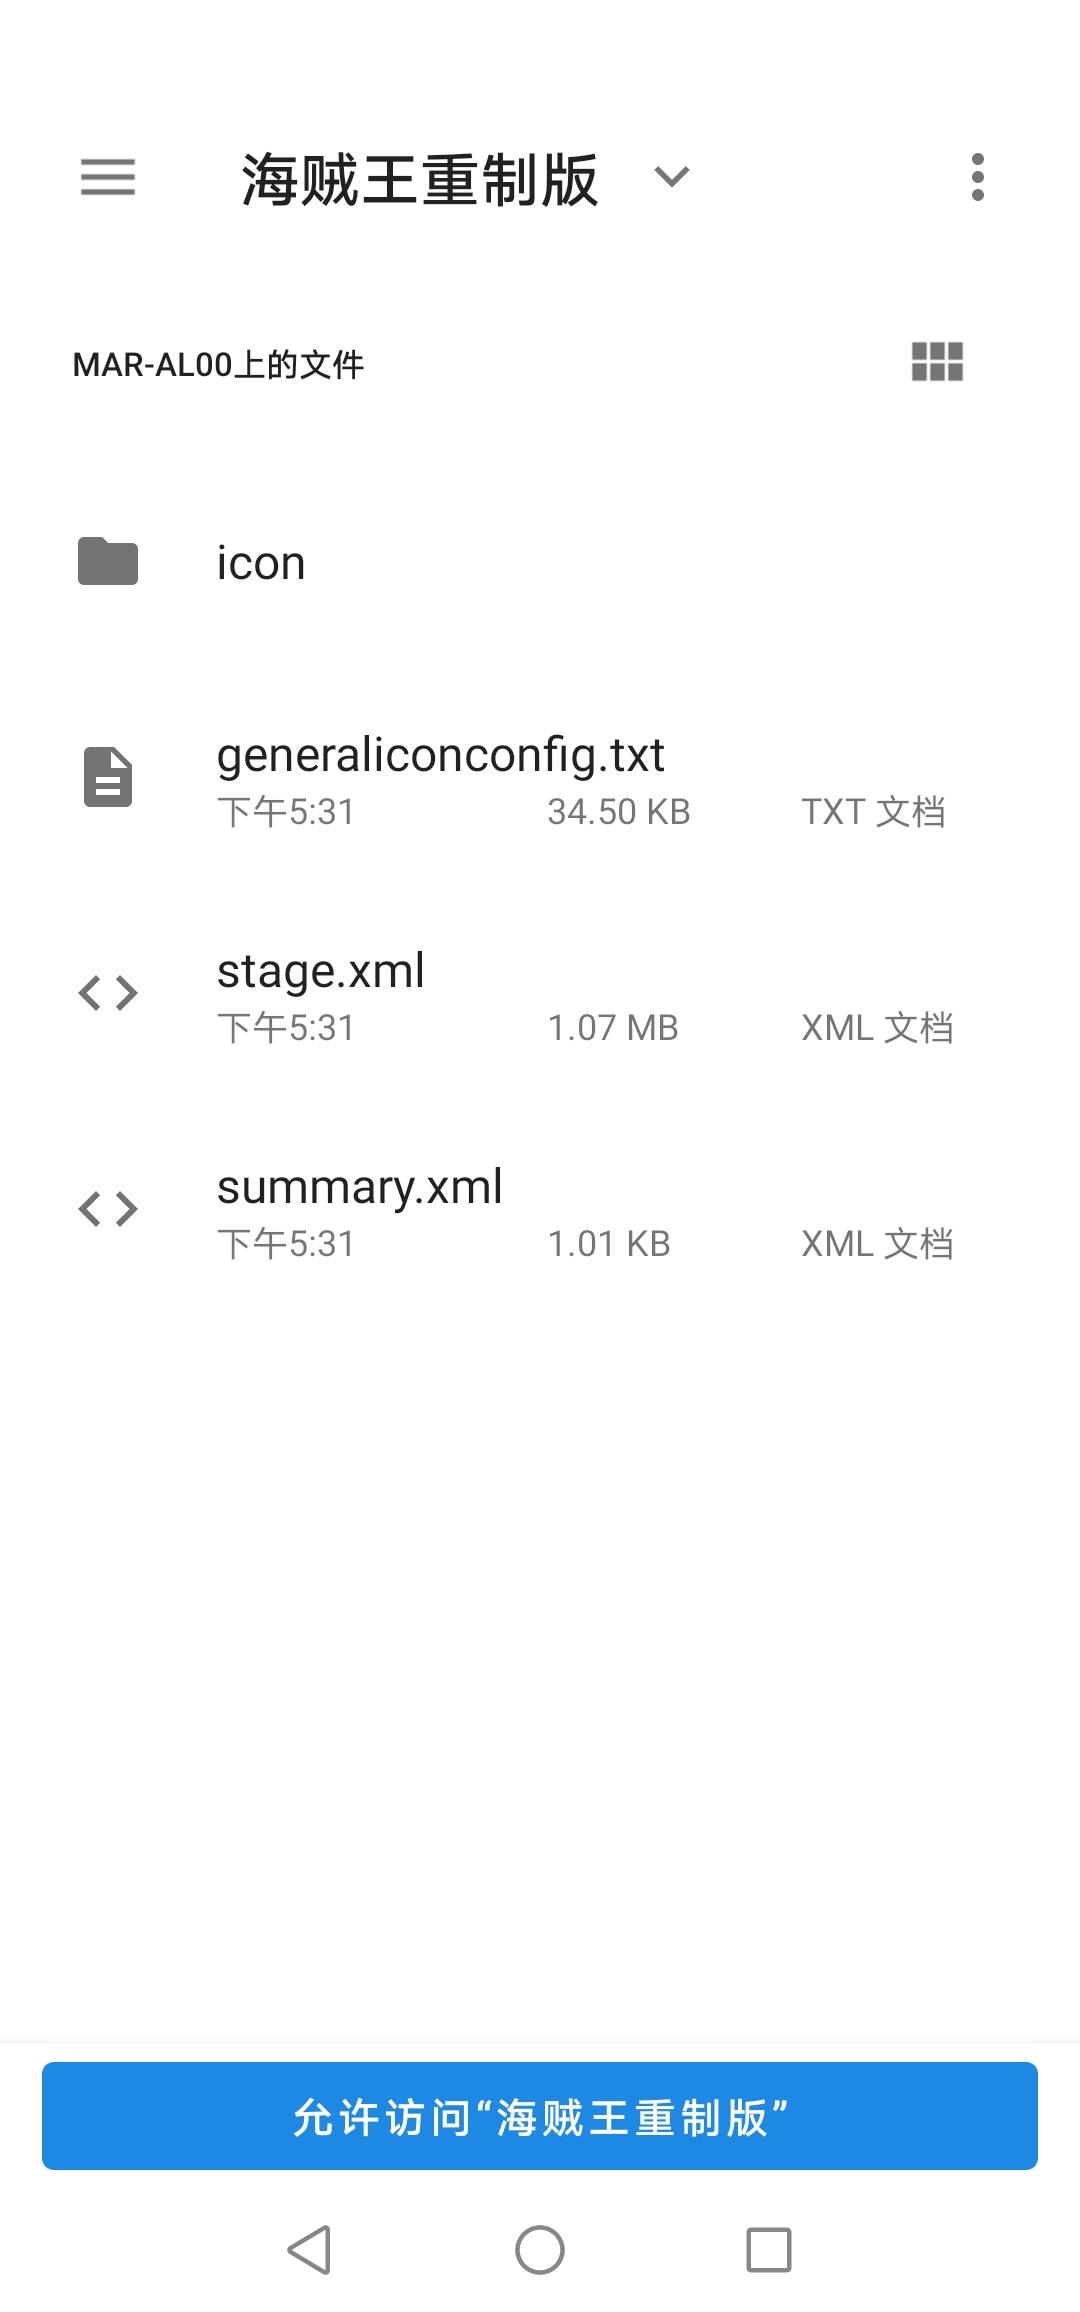Allow access via the 允许访问 button
Viewport: 1080px width, 2312px height.
[x=540, y=2116]
